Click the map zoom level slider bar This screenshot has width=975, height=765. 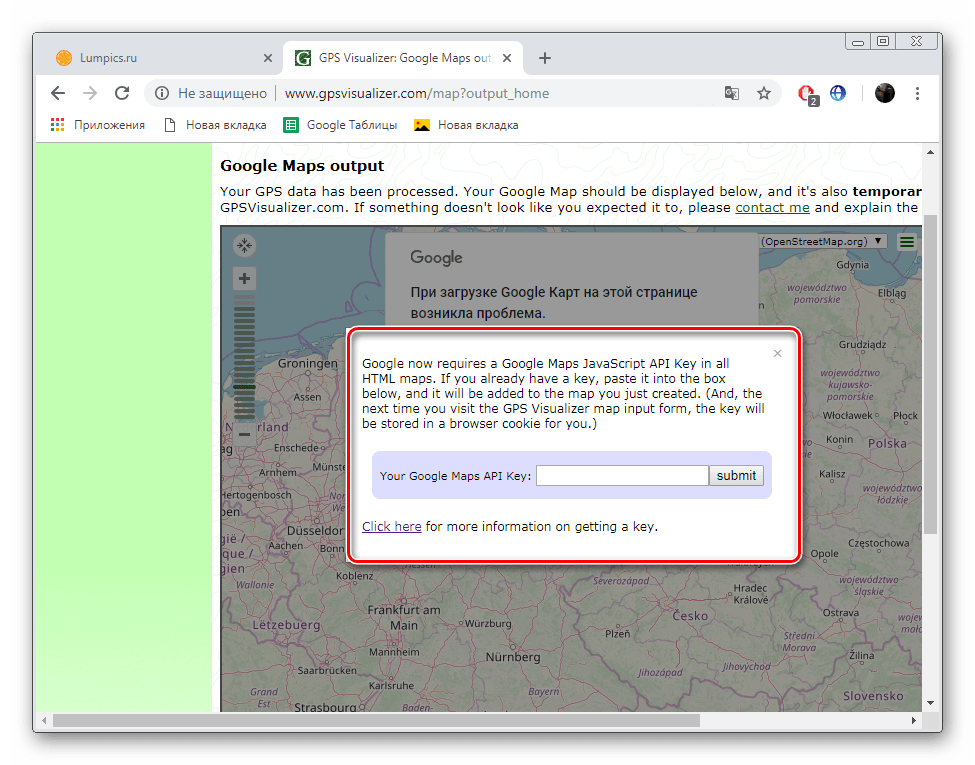click(x=244, y=356)
